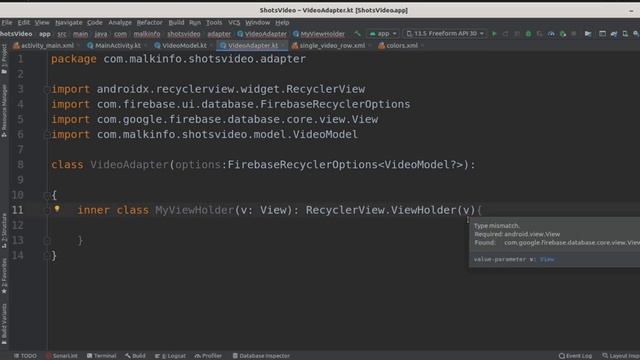Open the Build tool window

[135, 356]
